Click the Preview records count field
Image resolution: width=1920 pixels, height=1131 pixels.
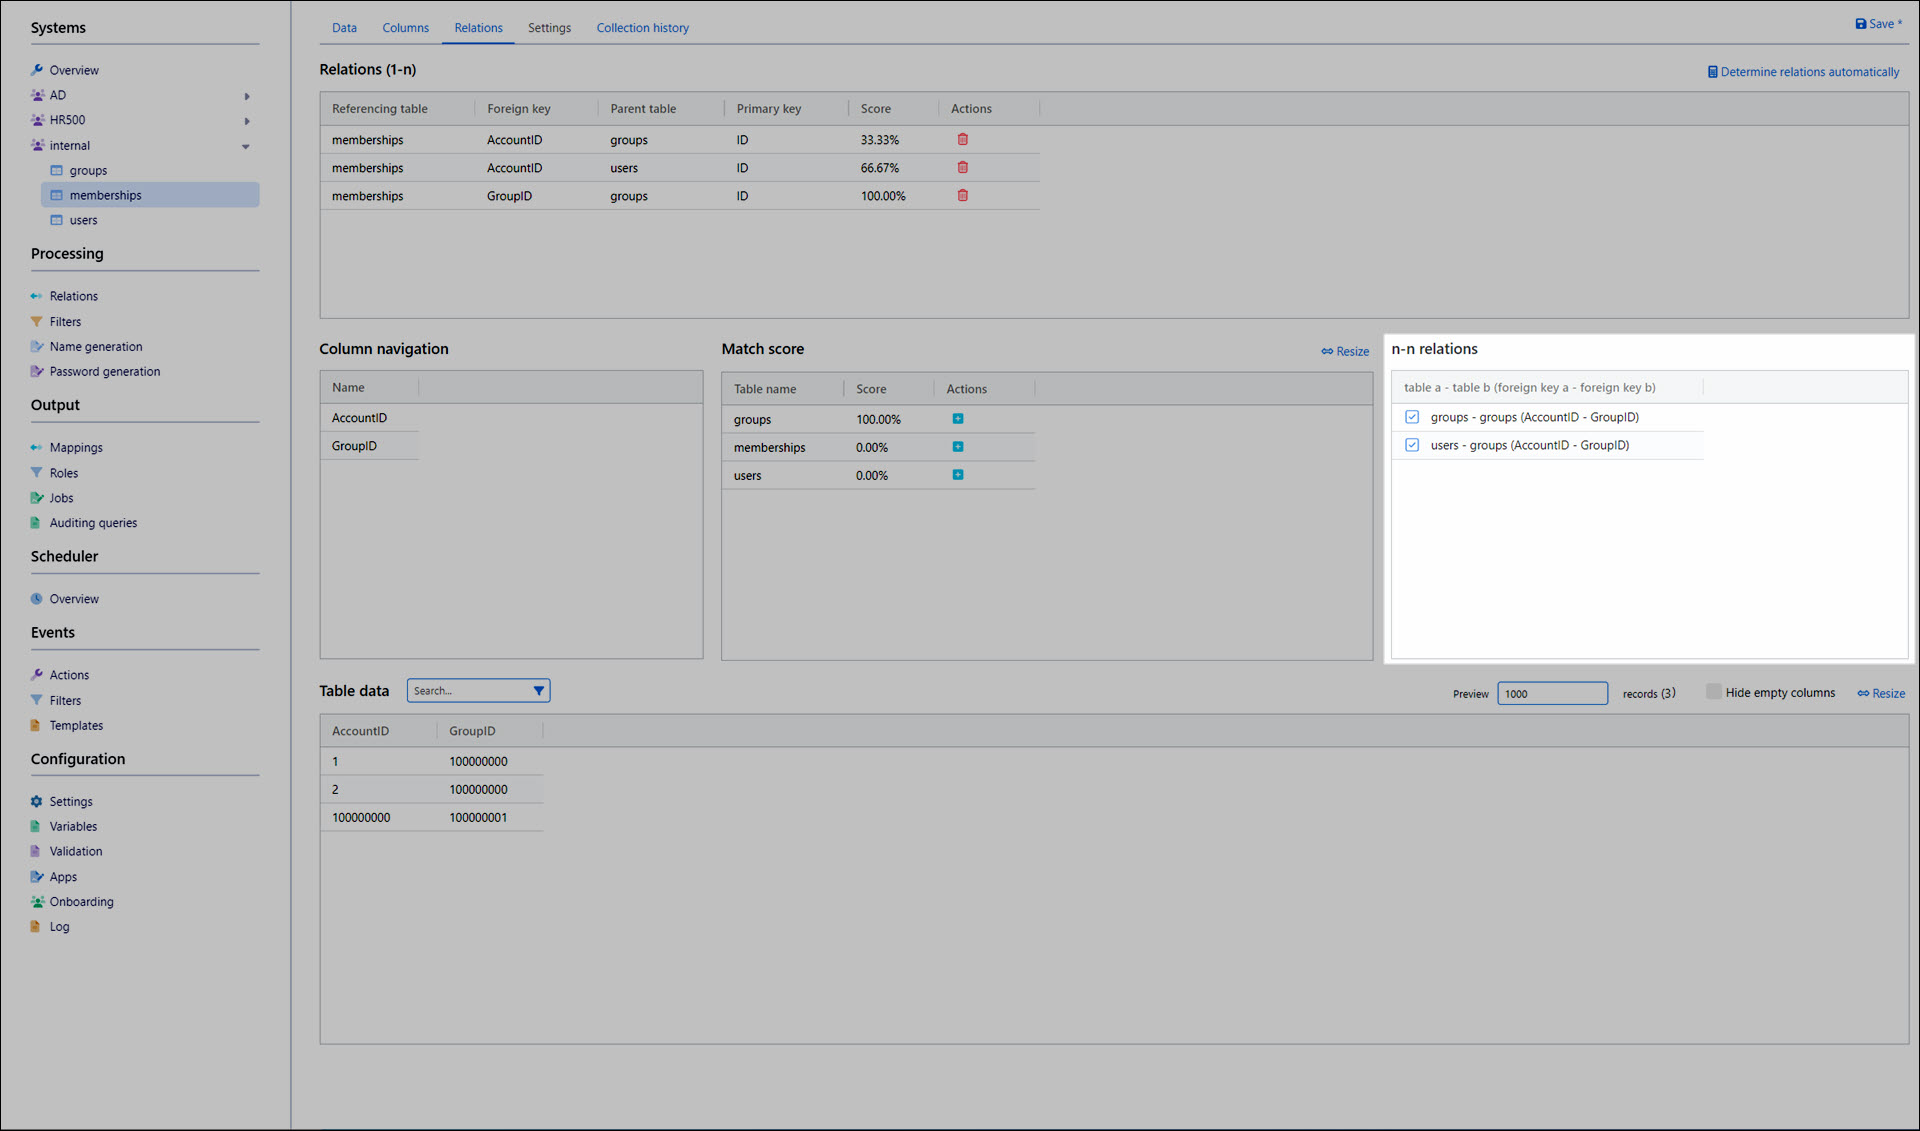[x=1551, y=694]
